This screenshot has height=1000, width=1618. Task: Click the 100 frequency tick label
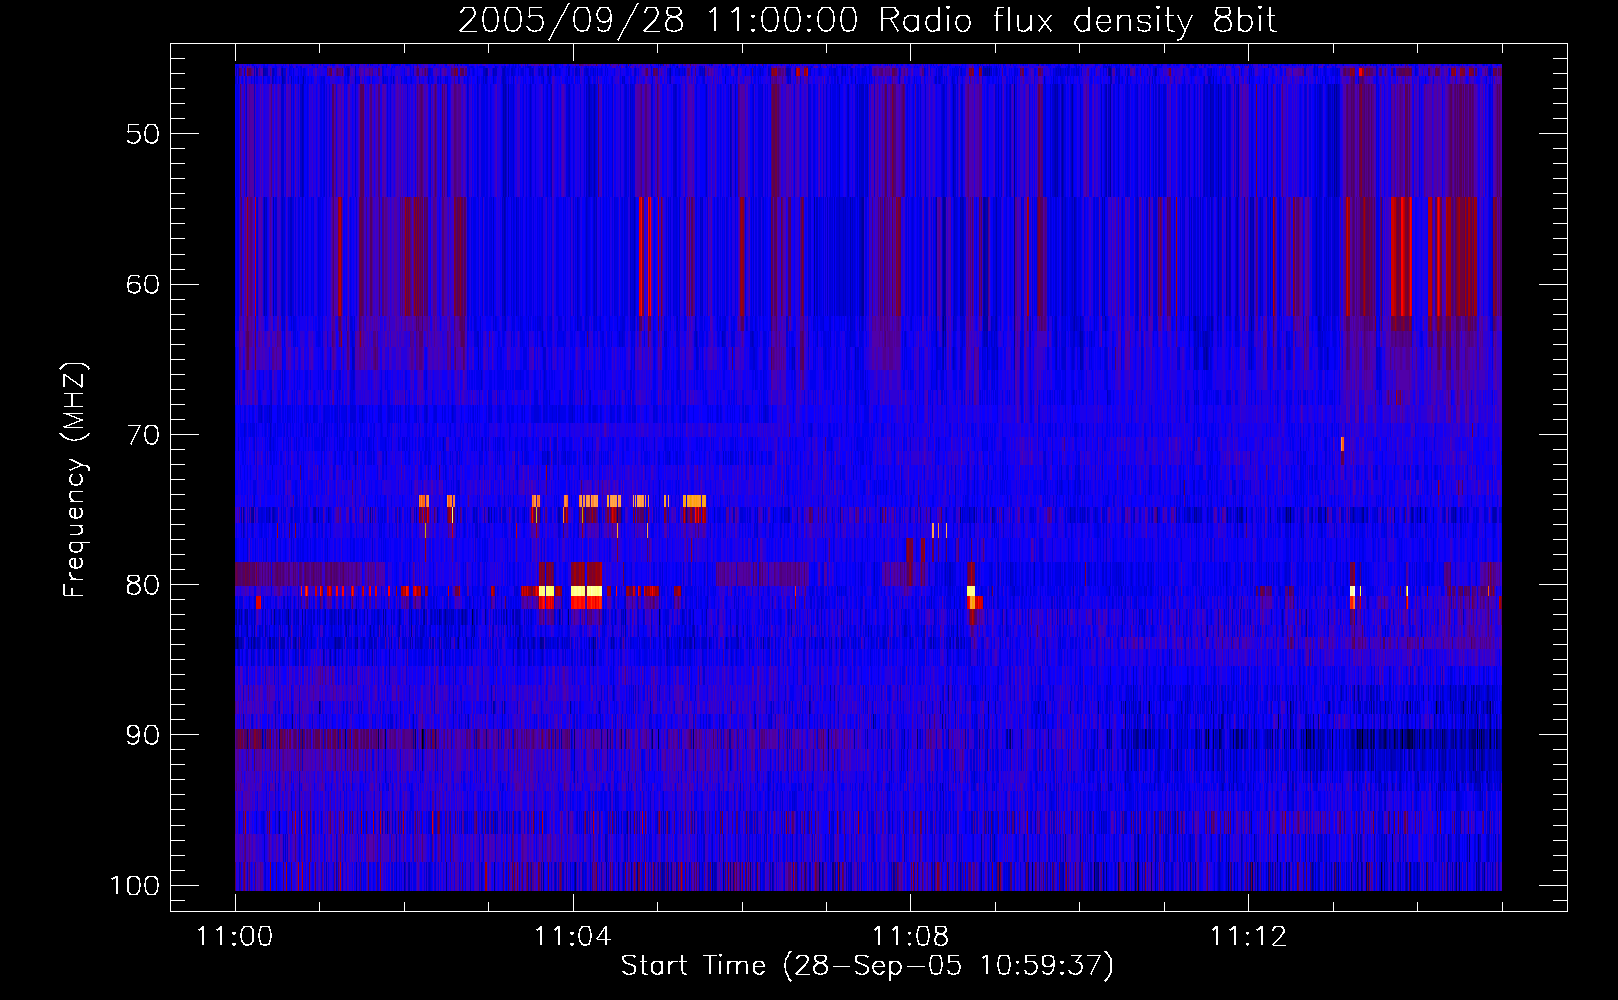(135, 886)
